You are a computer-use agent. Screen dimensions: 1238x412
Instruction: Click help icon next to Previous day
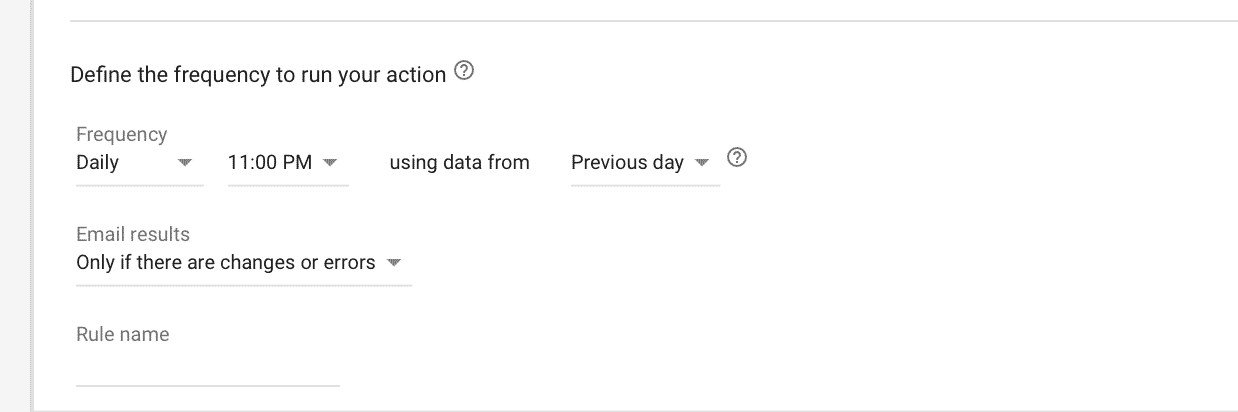737,159
